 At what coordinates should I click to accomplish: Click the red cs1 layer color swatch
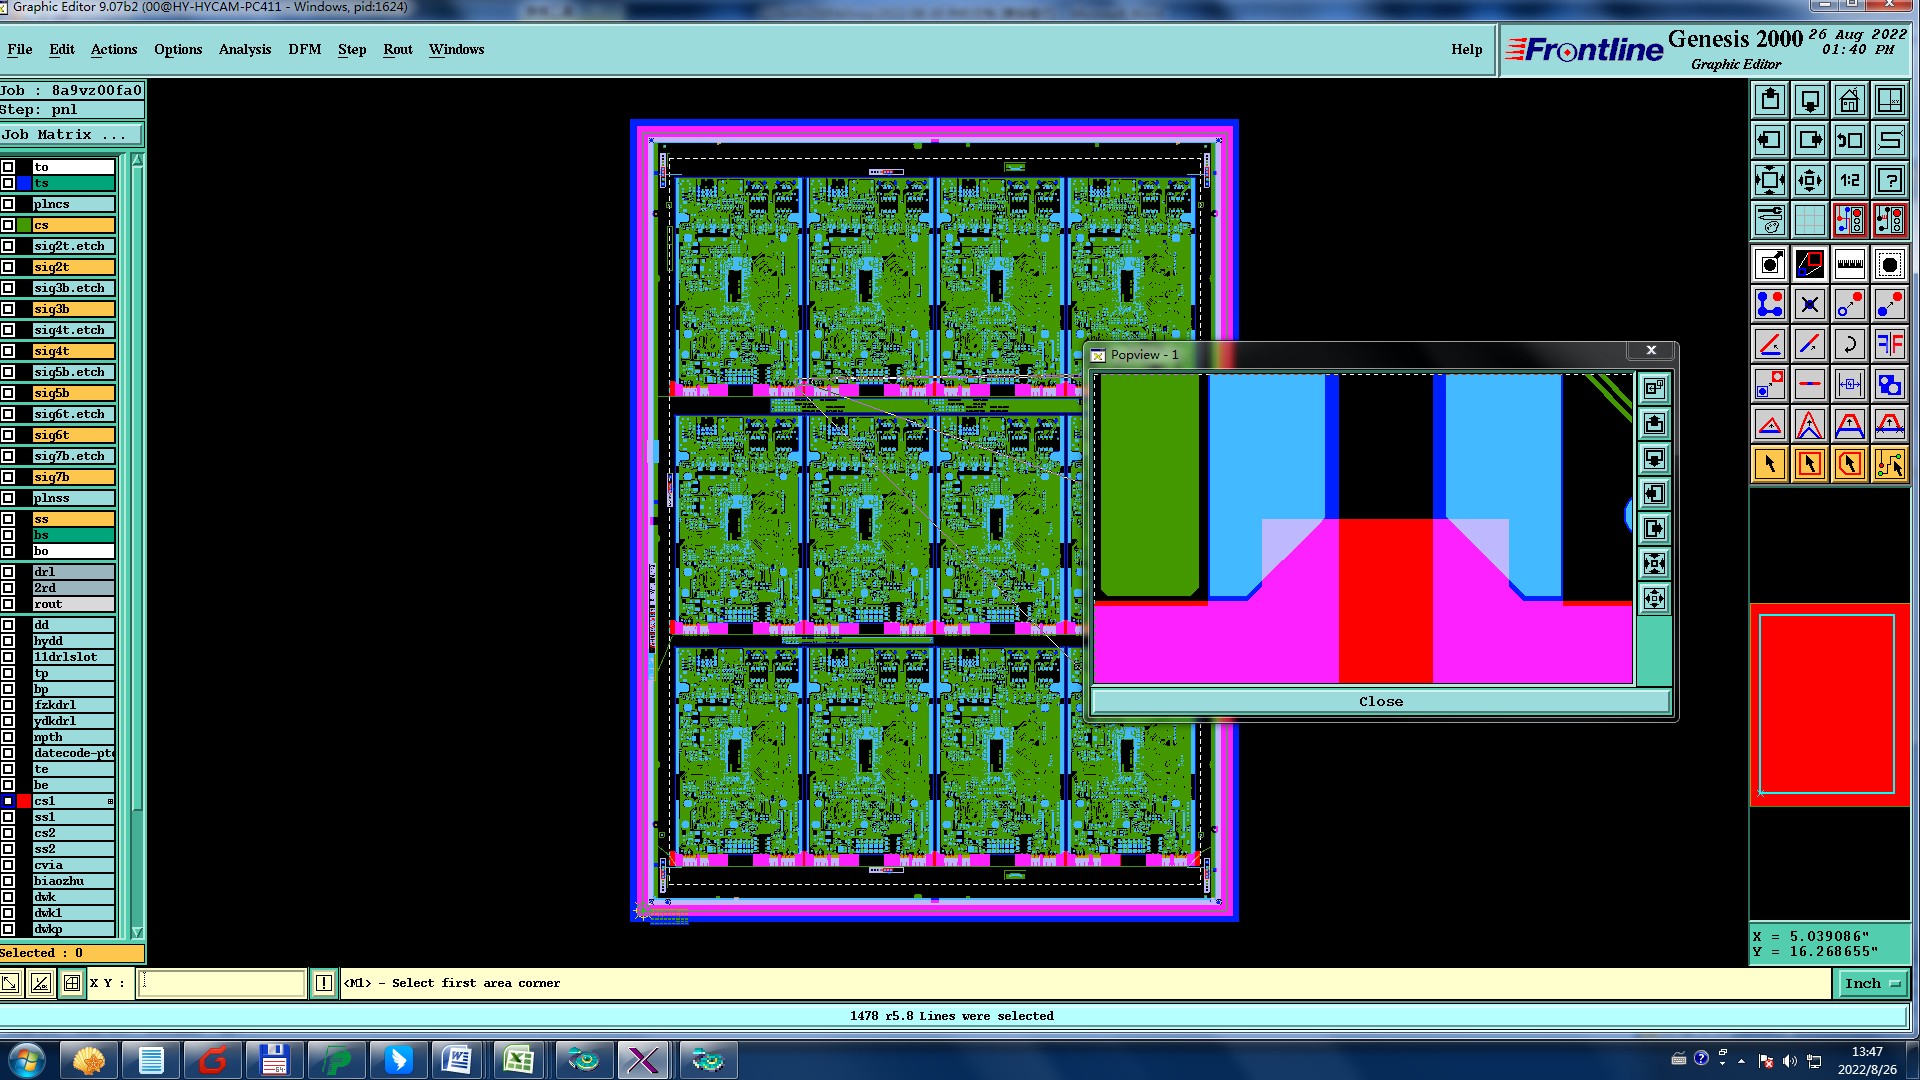tap(24, 801)
